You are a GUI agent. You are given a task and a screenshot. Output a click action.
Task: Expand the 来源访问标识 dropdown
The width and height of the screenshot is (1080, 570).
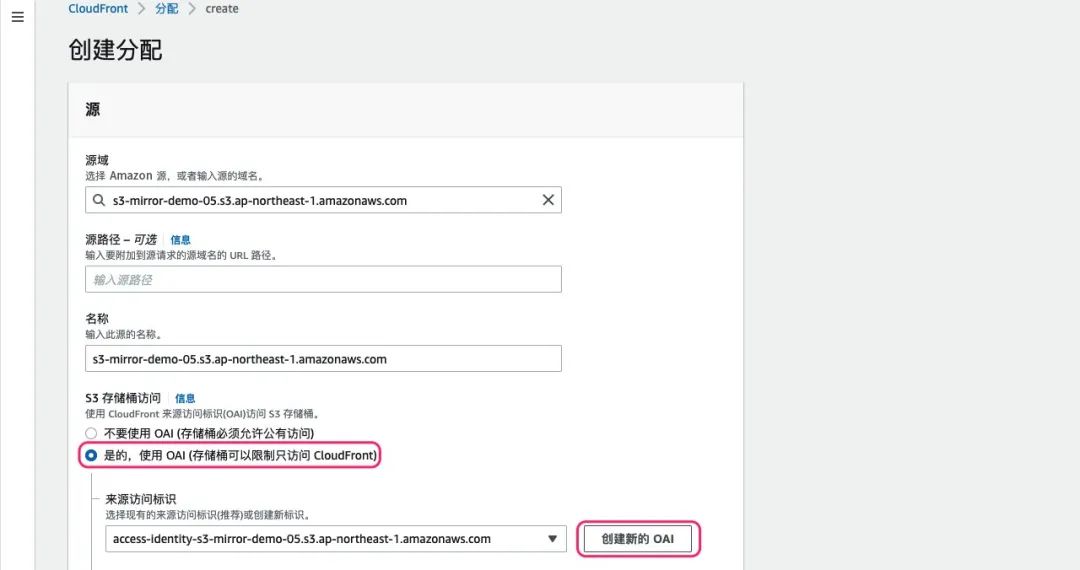click(335, 539)
